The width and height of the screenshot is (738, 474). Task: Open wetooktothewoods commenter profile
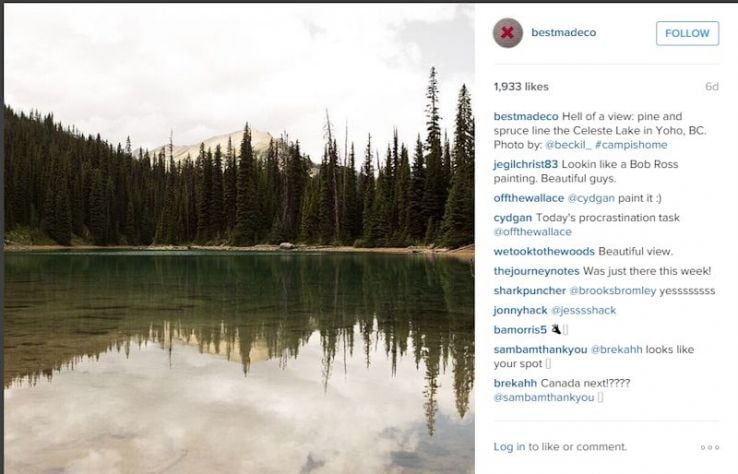544,251
